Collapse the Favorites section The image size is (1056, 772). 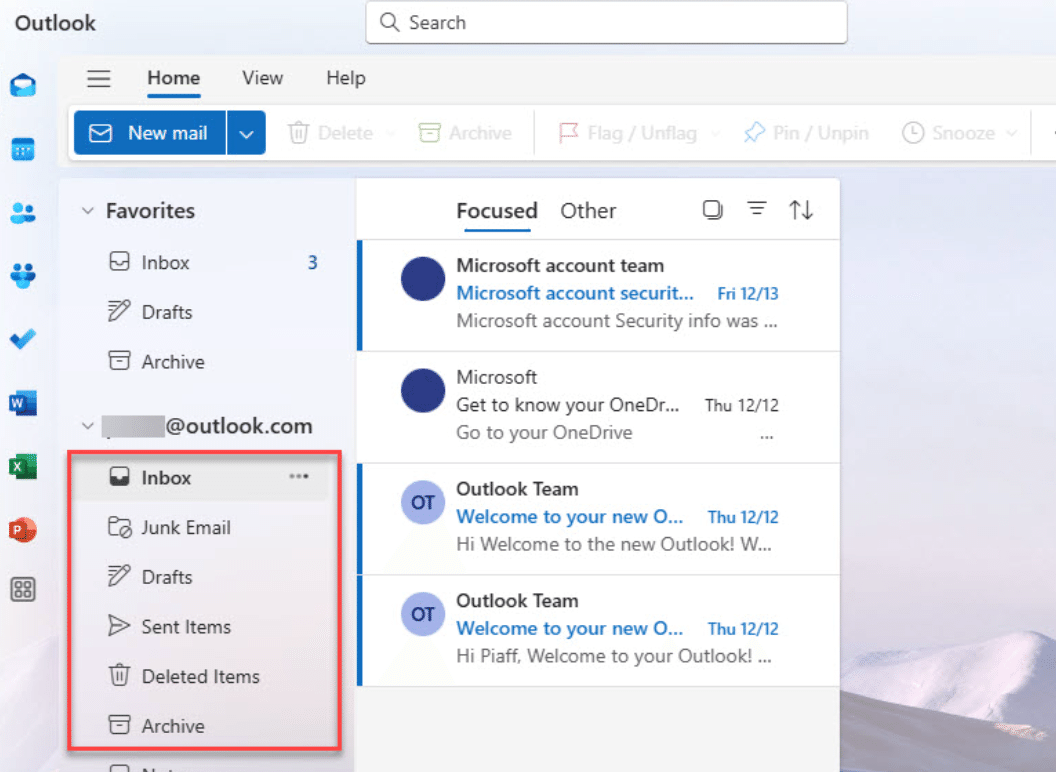pos(88,211)
